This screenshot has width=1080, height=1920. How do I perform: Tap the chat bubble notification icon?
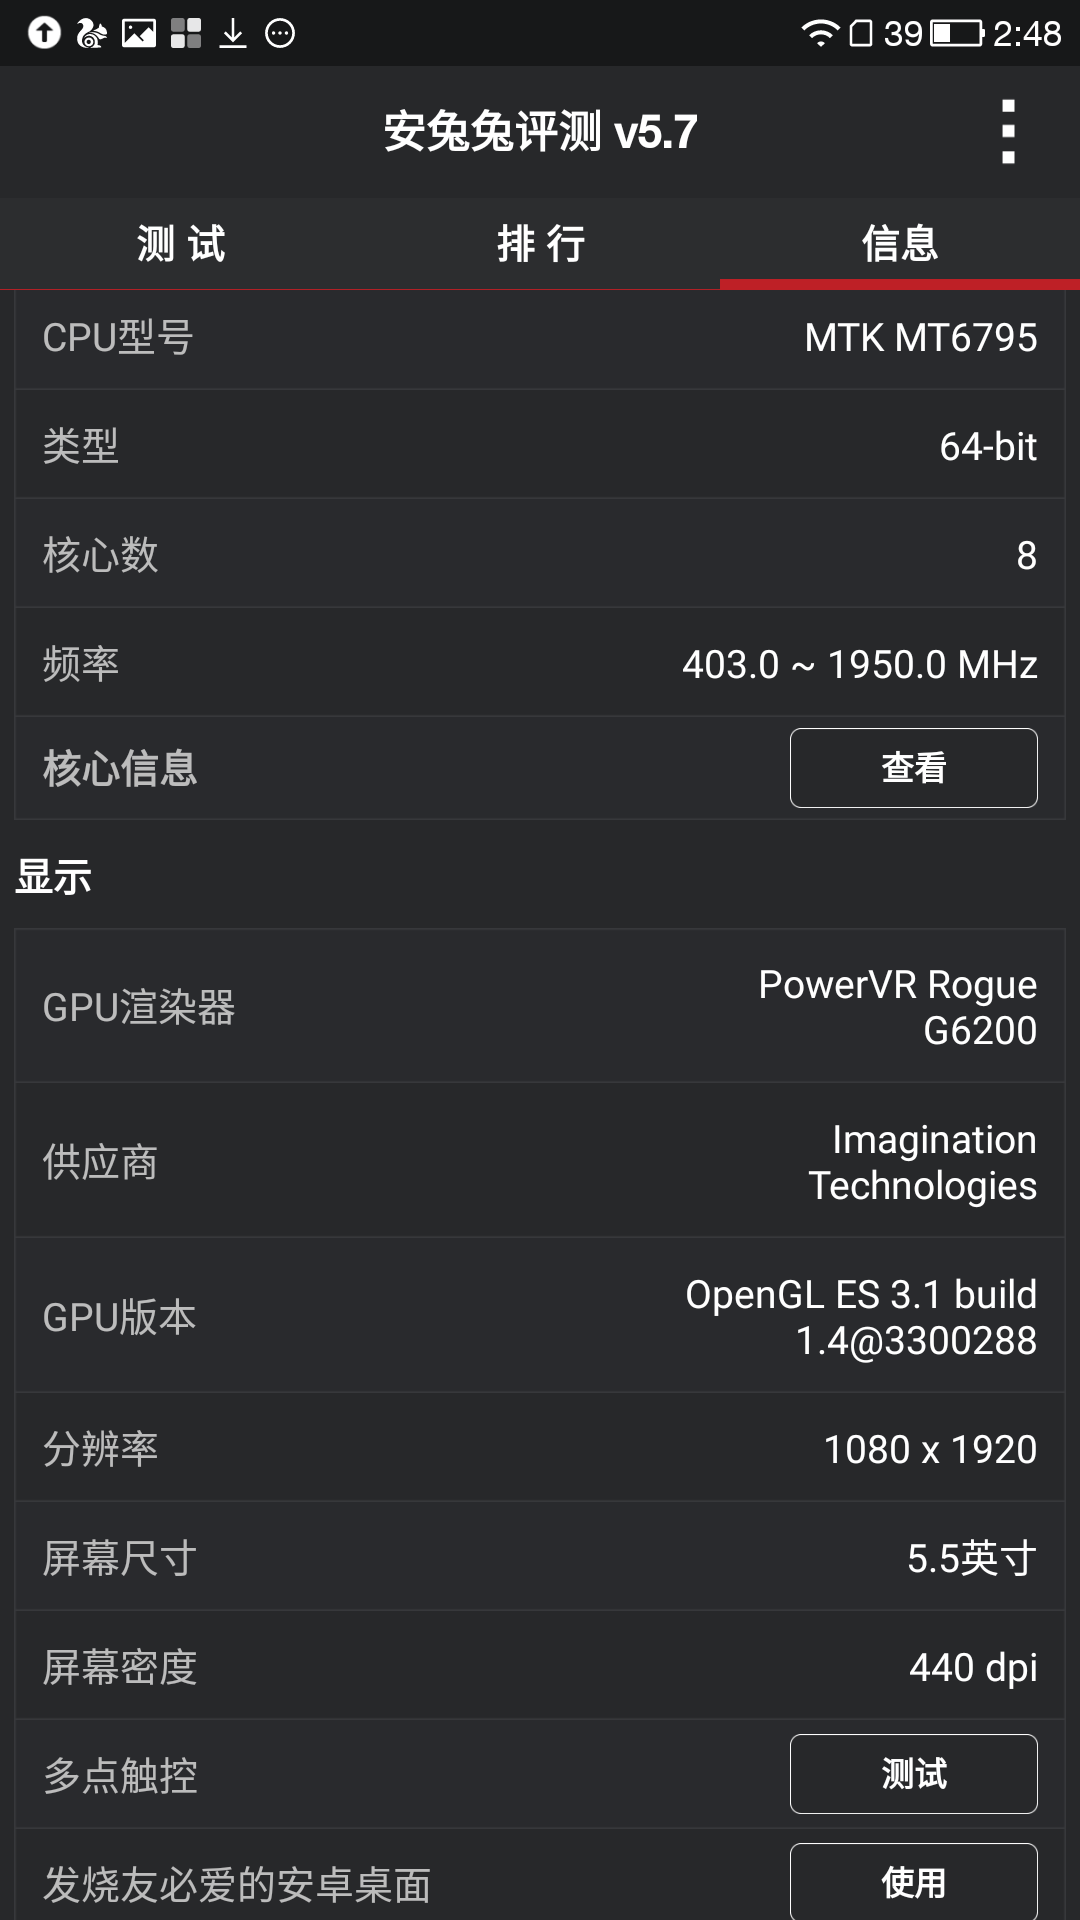coord(280,34)
